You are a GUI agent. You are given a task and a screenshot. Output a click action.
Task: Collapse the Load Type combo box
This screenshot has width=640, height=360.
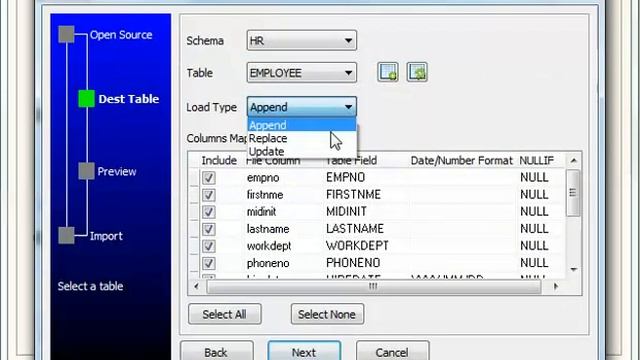tap(302, 107)
